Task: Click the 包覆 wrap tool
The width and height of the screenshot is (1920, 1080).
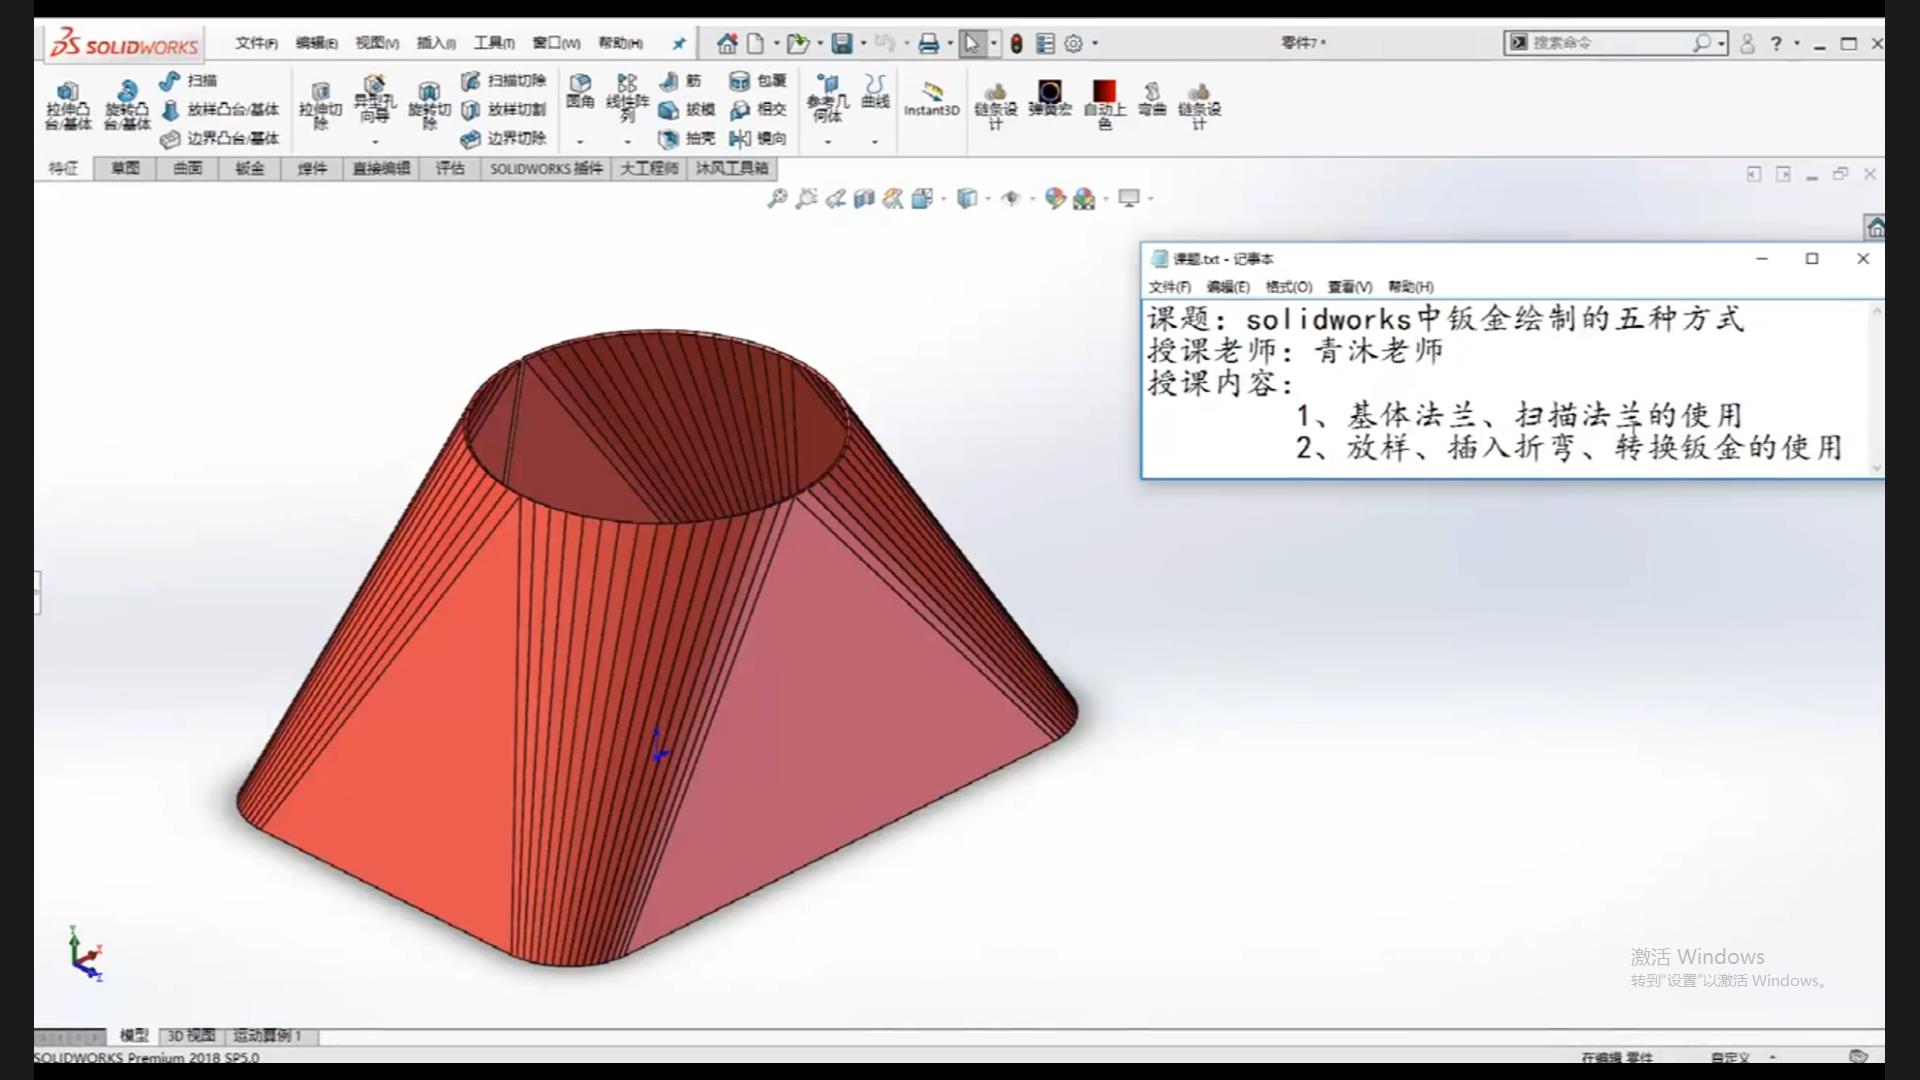Action: click(758, 80)
